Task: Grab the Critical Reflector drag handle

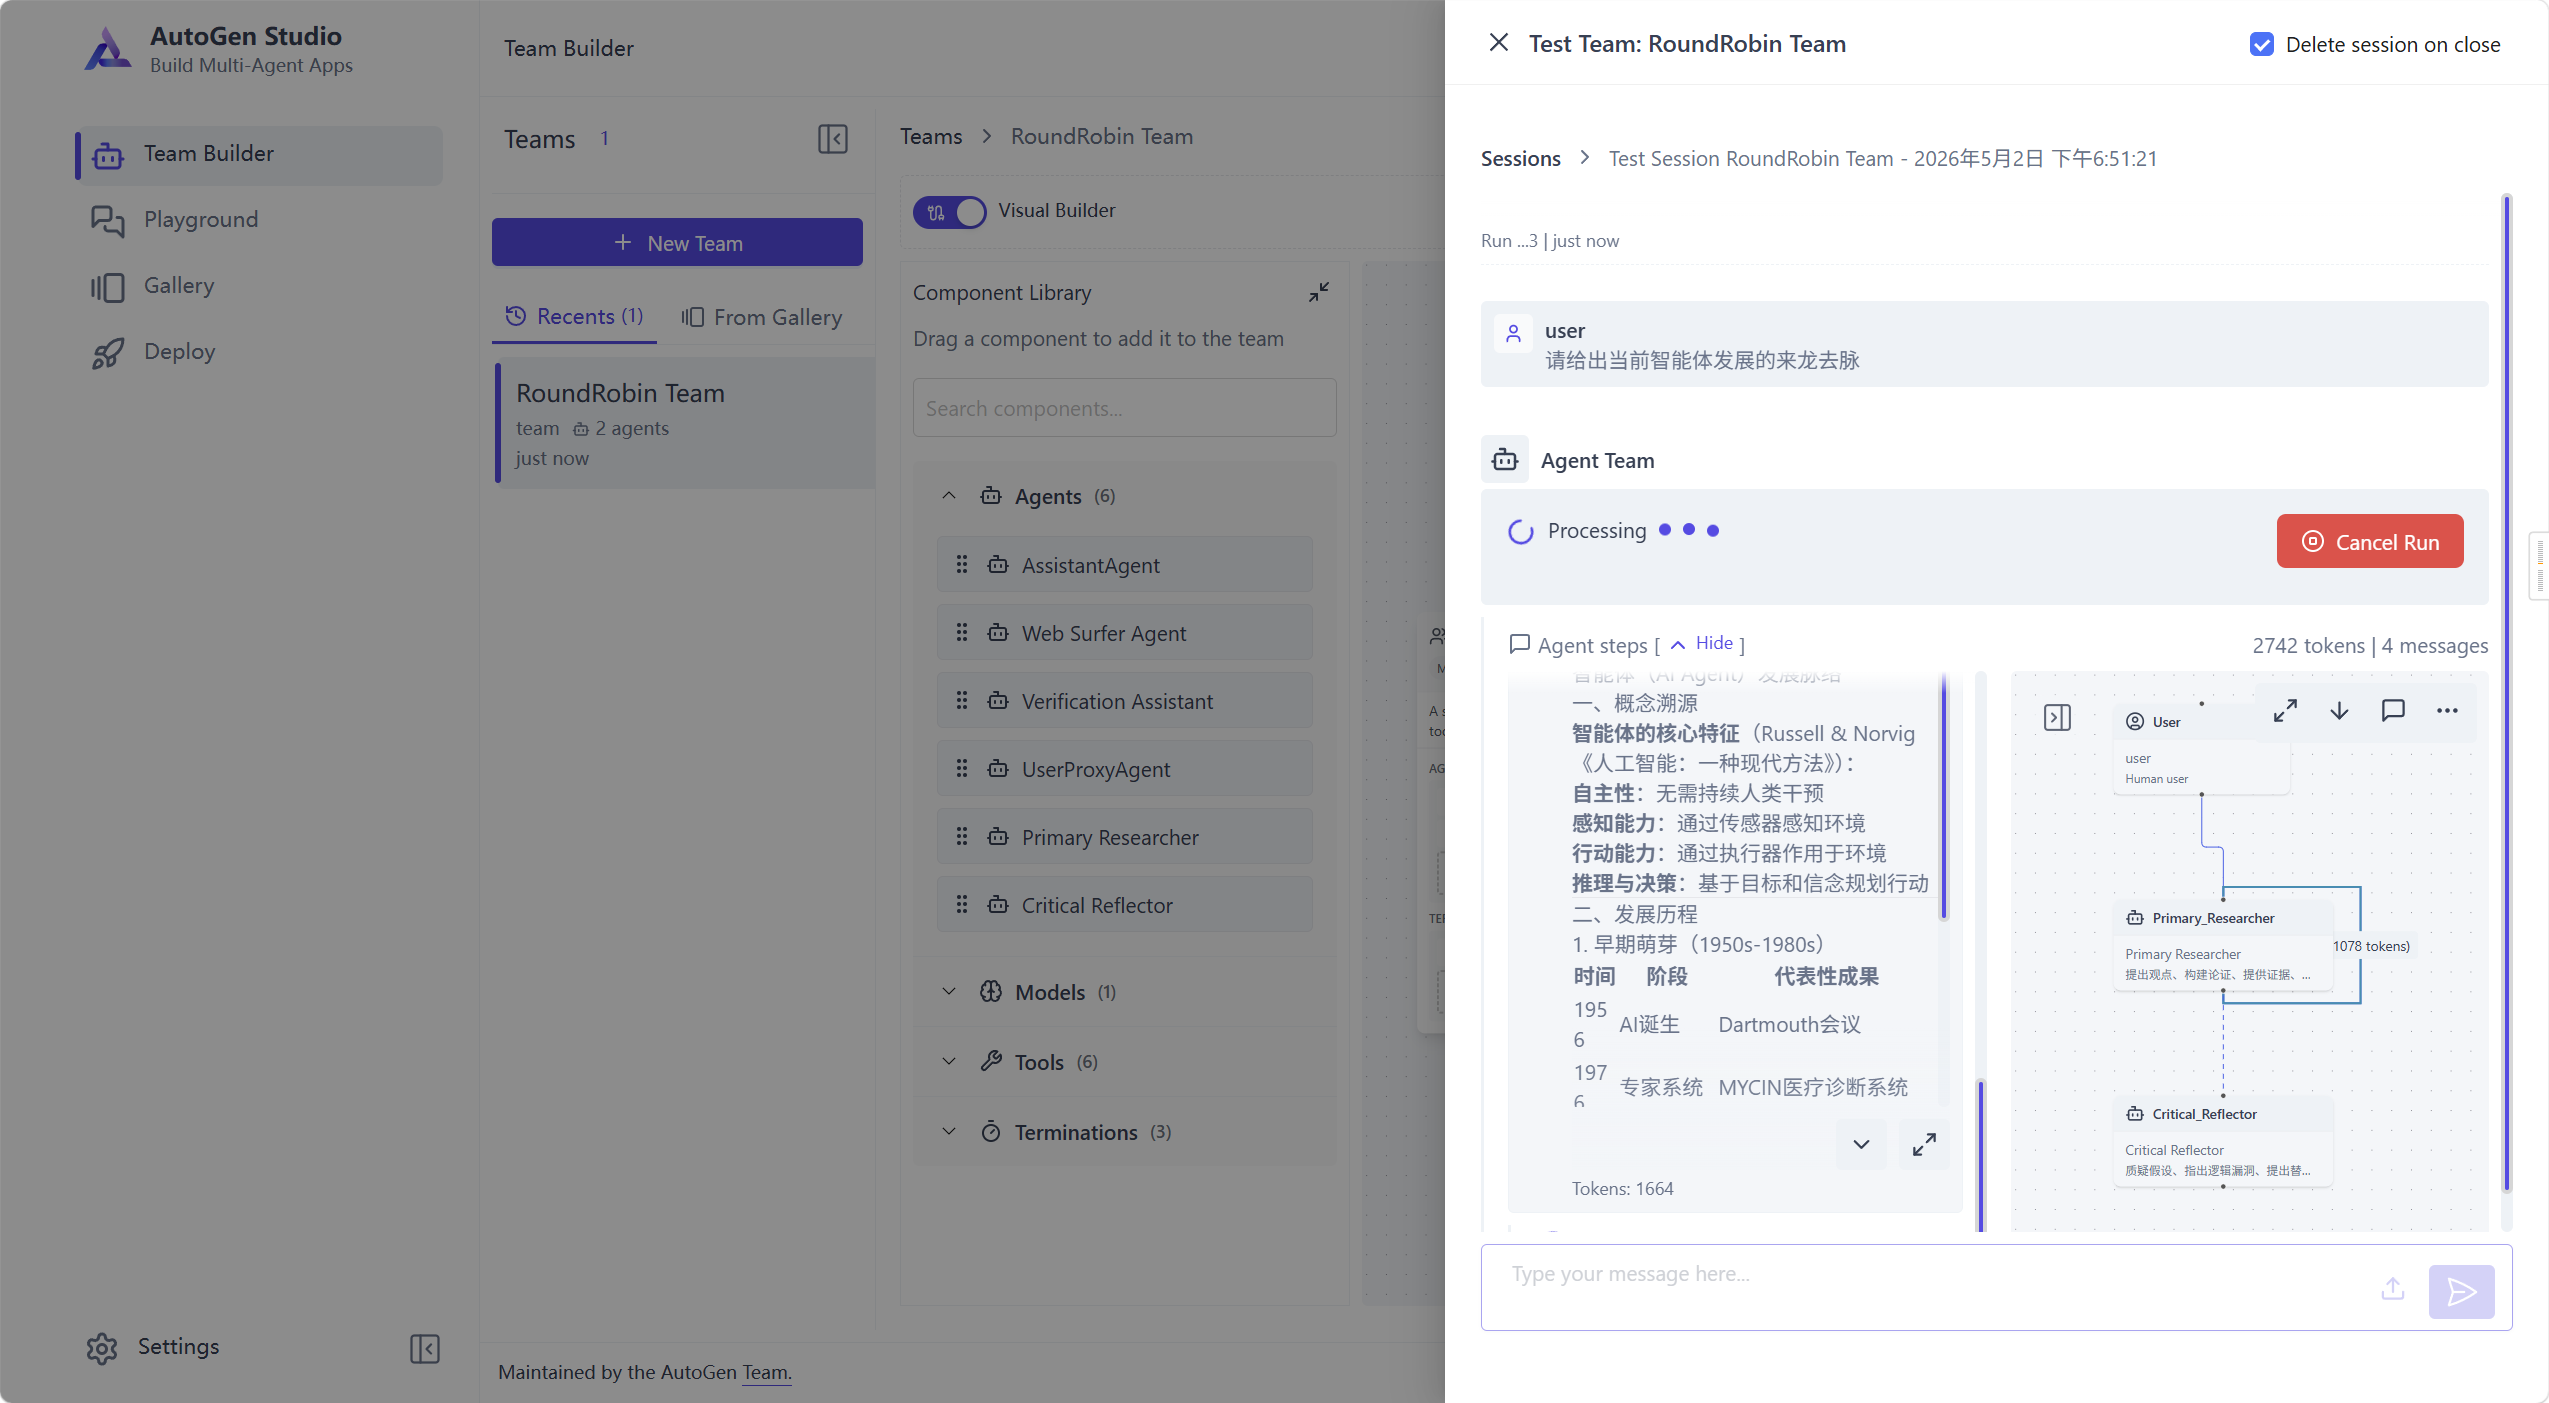Action: (962, 905)
